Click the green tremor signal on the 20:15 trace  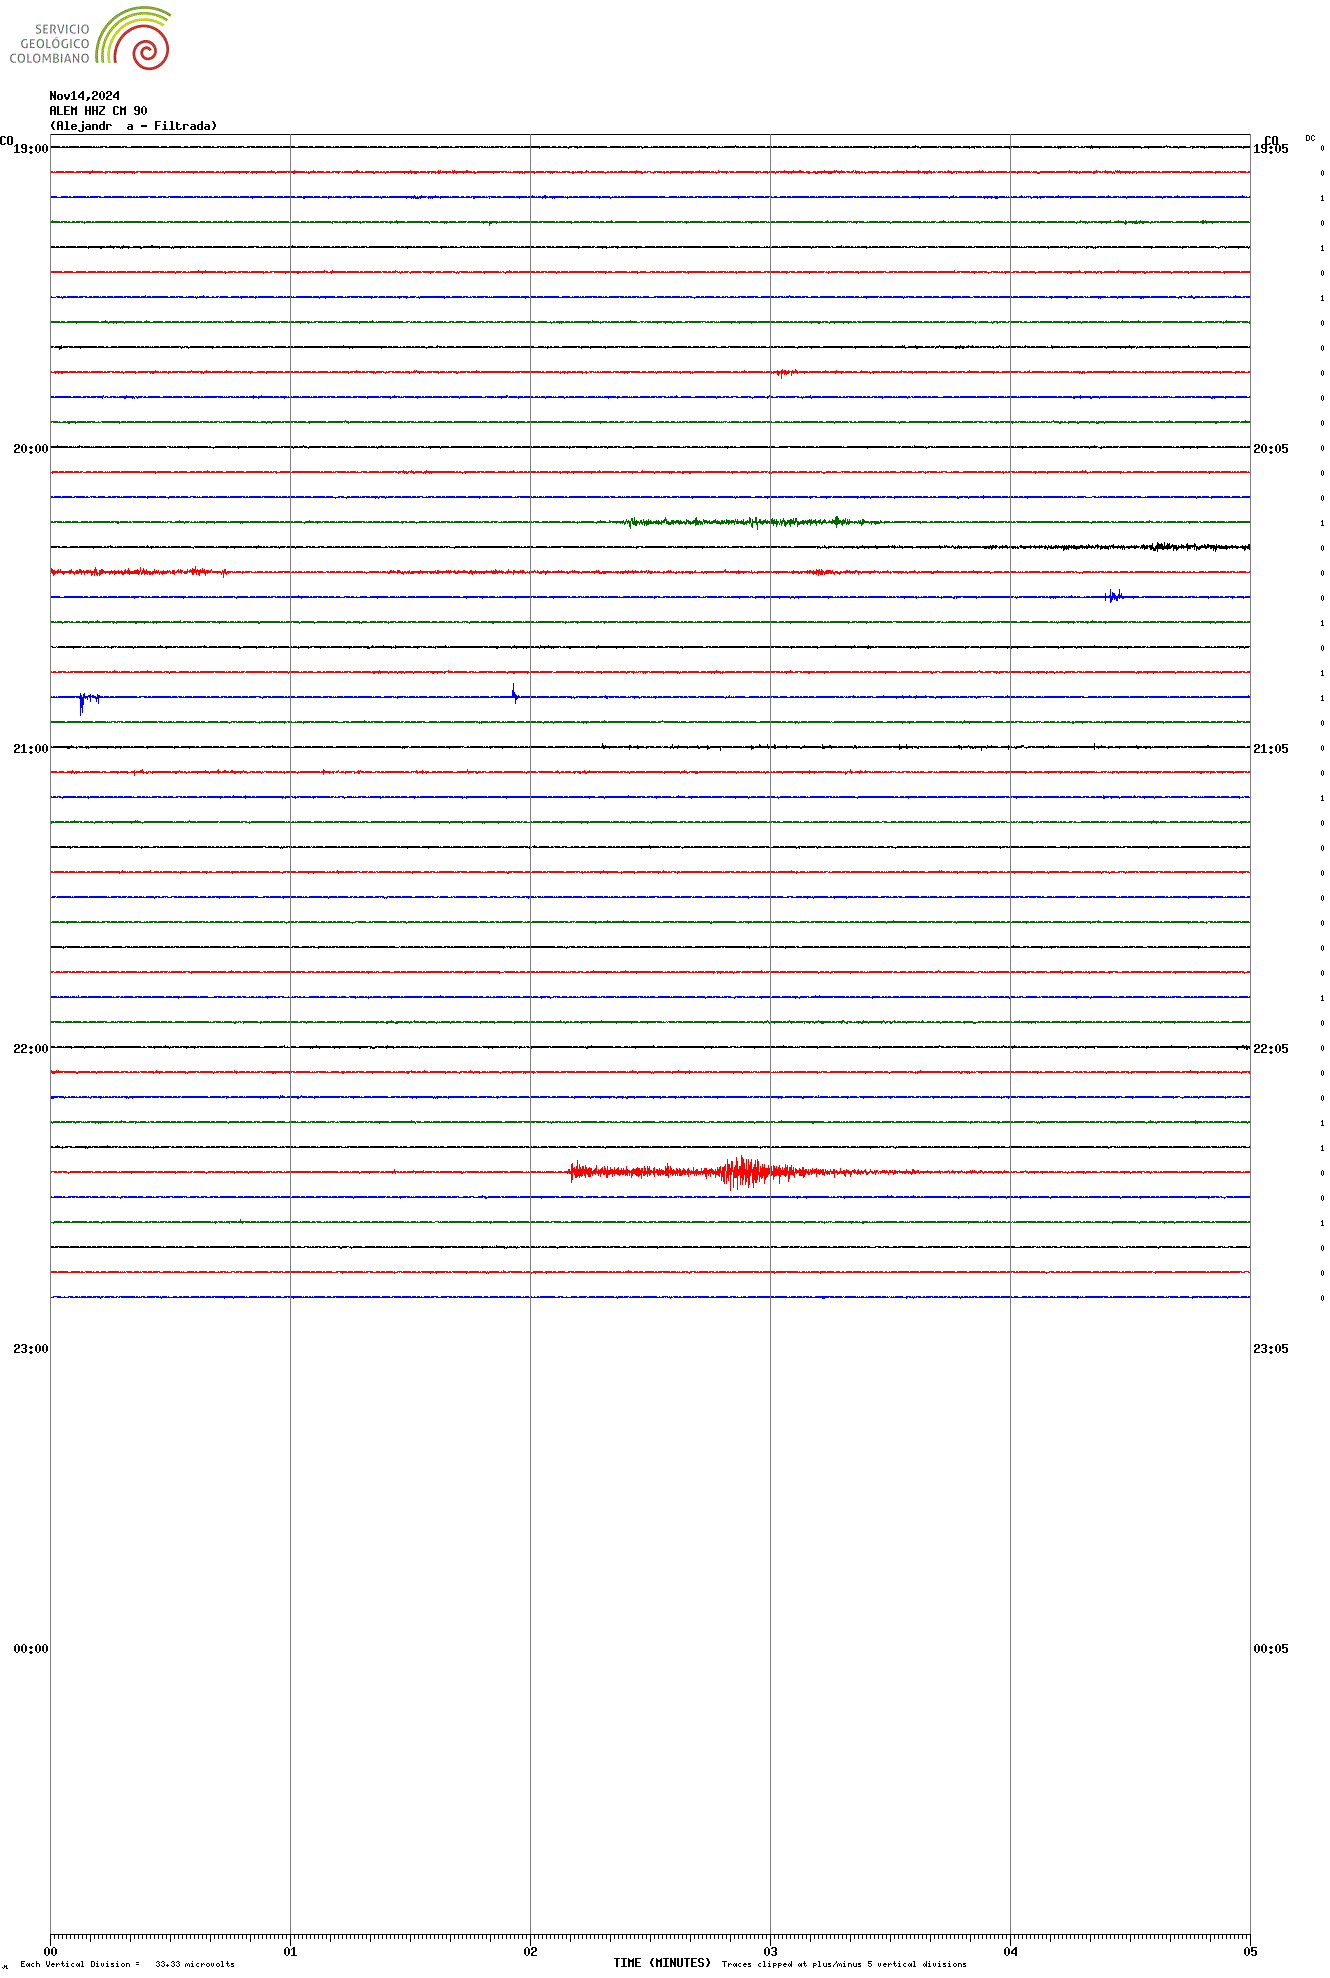(x=750, y=521)
